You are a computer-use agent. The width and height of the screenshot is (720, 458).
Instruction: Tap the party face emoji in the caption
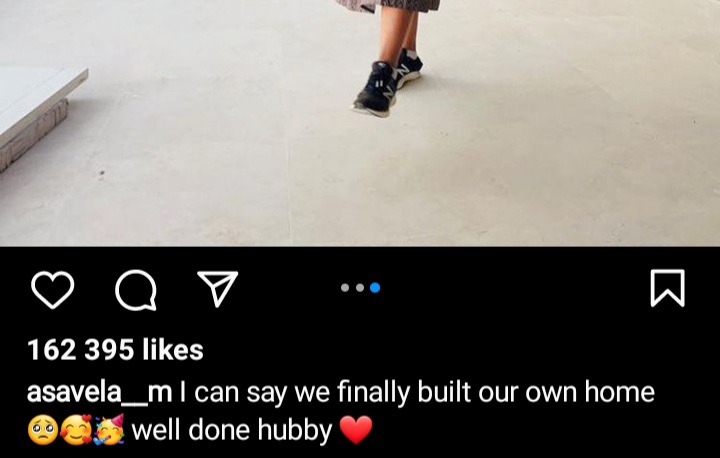pos(109,430)
